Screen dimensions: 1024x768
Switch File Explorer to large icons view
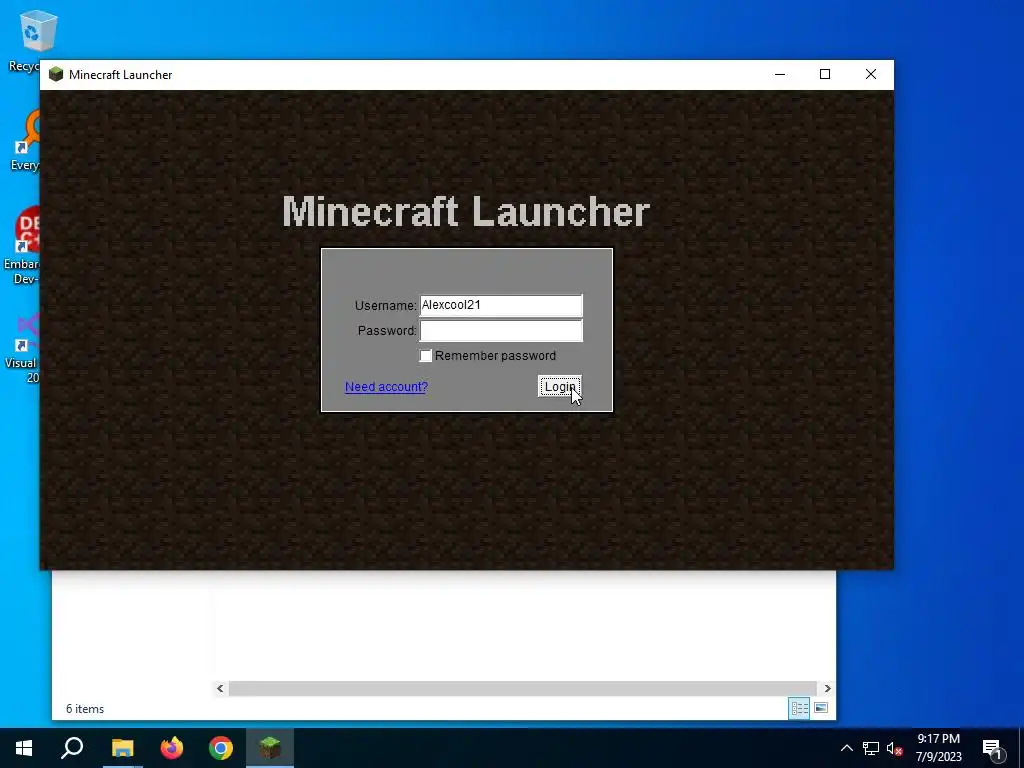[821, 708]
